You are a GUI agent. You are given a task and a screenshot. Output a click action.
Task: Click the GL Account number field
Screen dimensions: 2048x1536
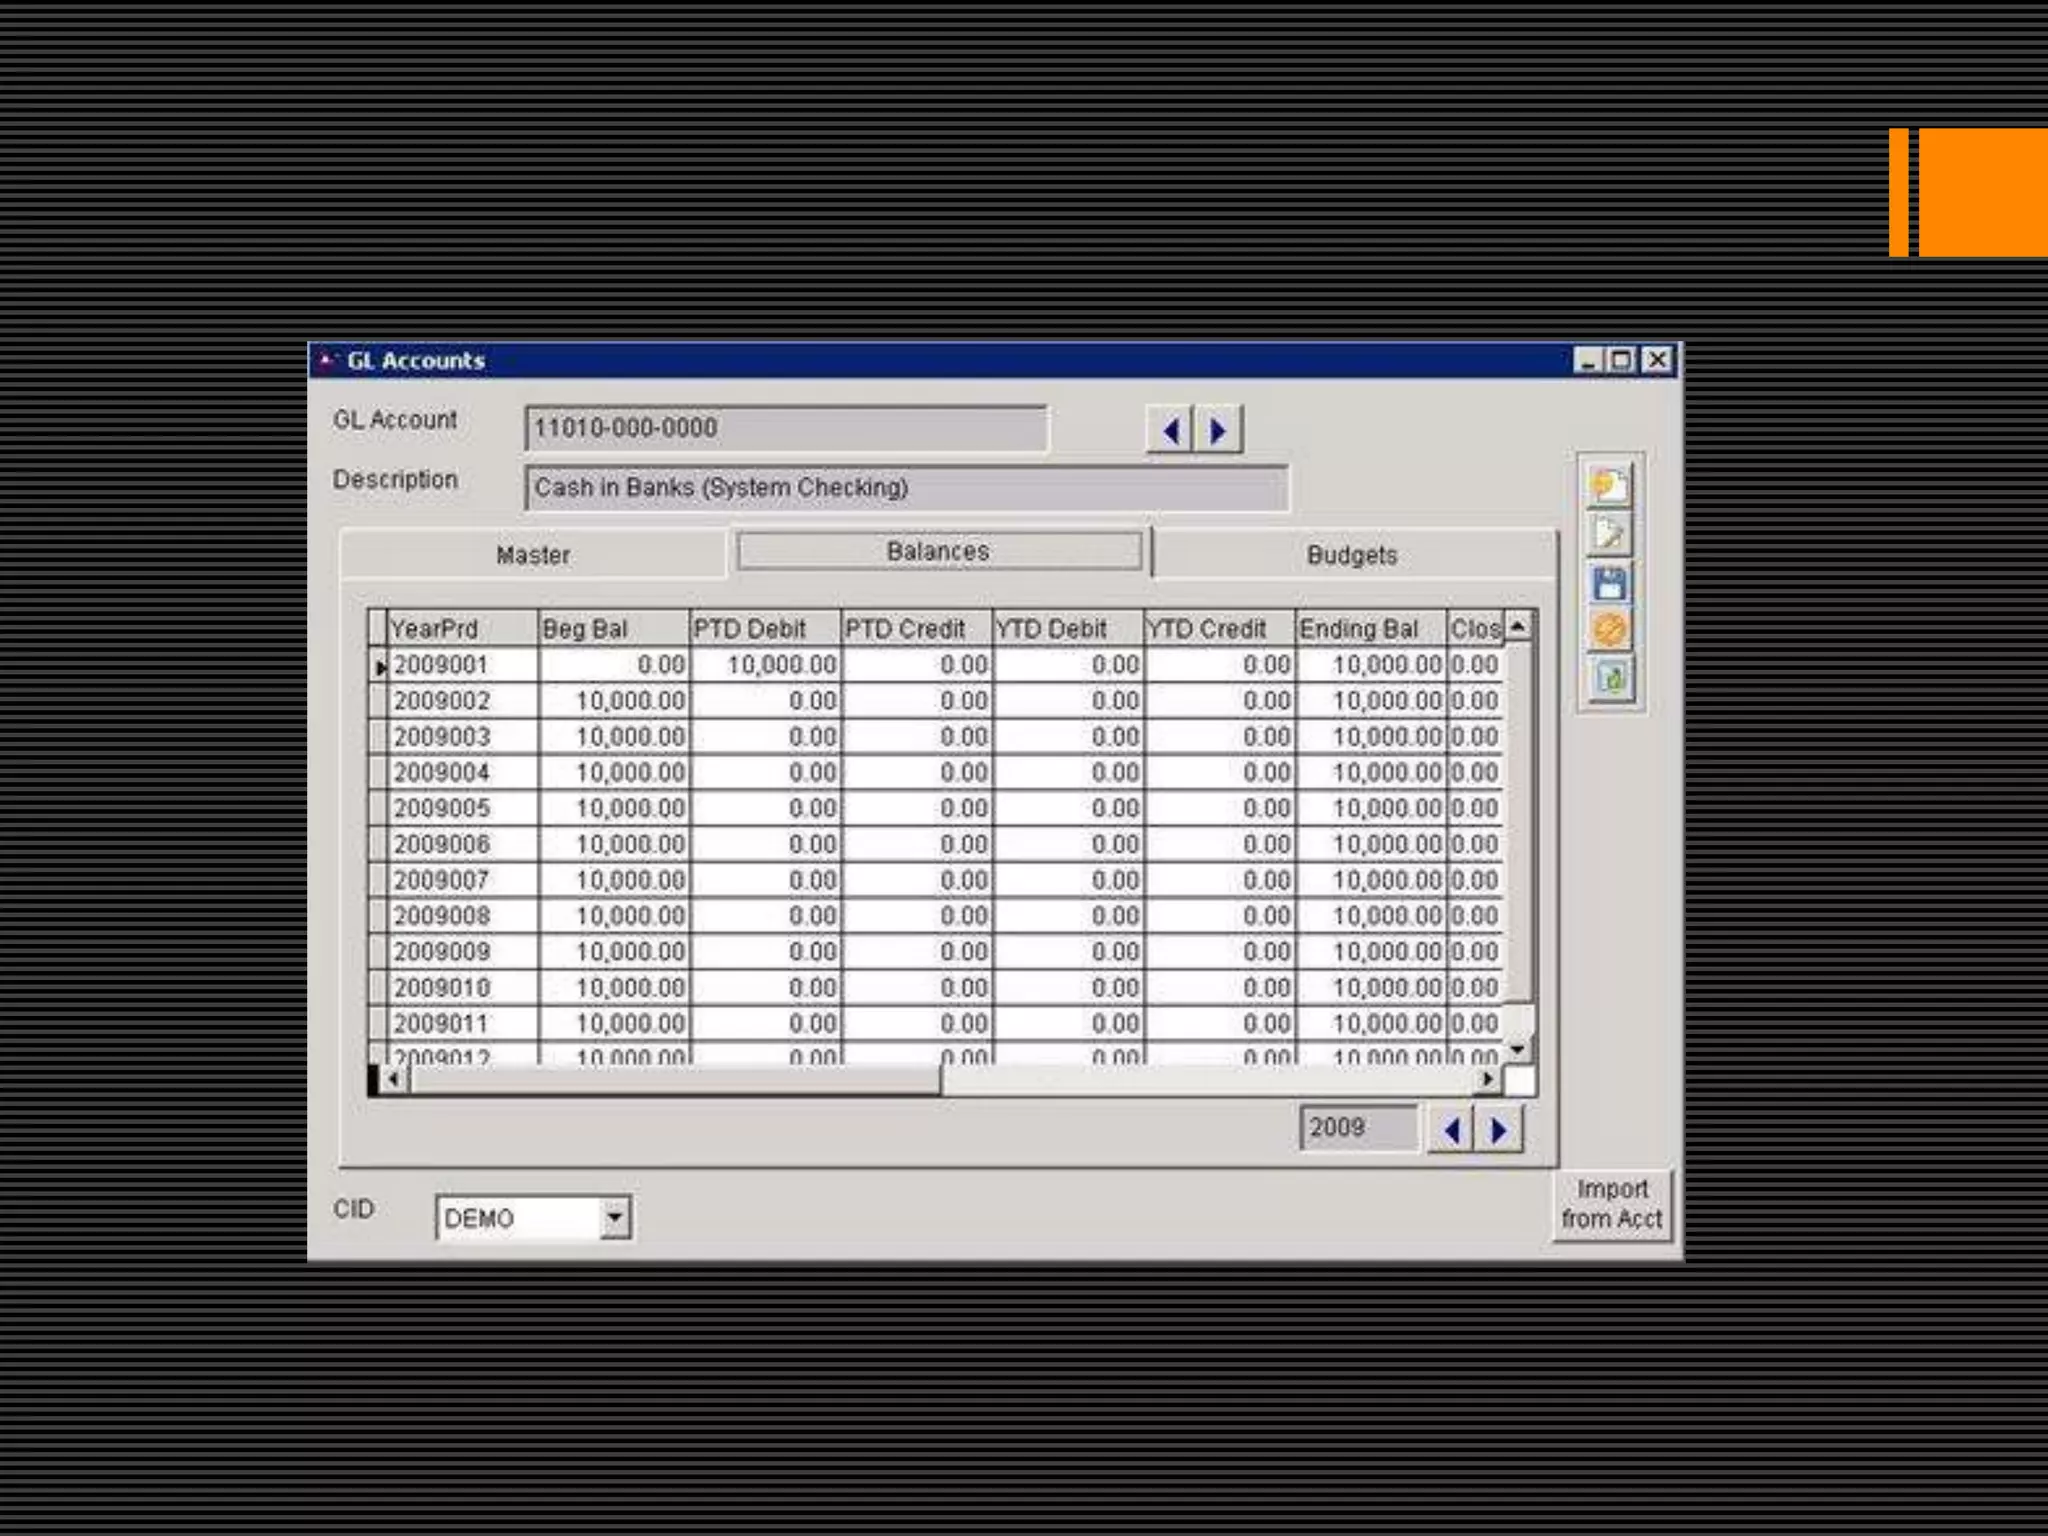(x=785, y=429)
